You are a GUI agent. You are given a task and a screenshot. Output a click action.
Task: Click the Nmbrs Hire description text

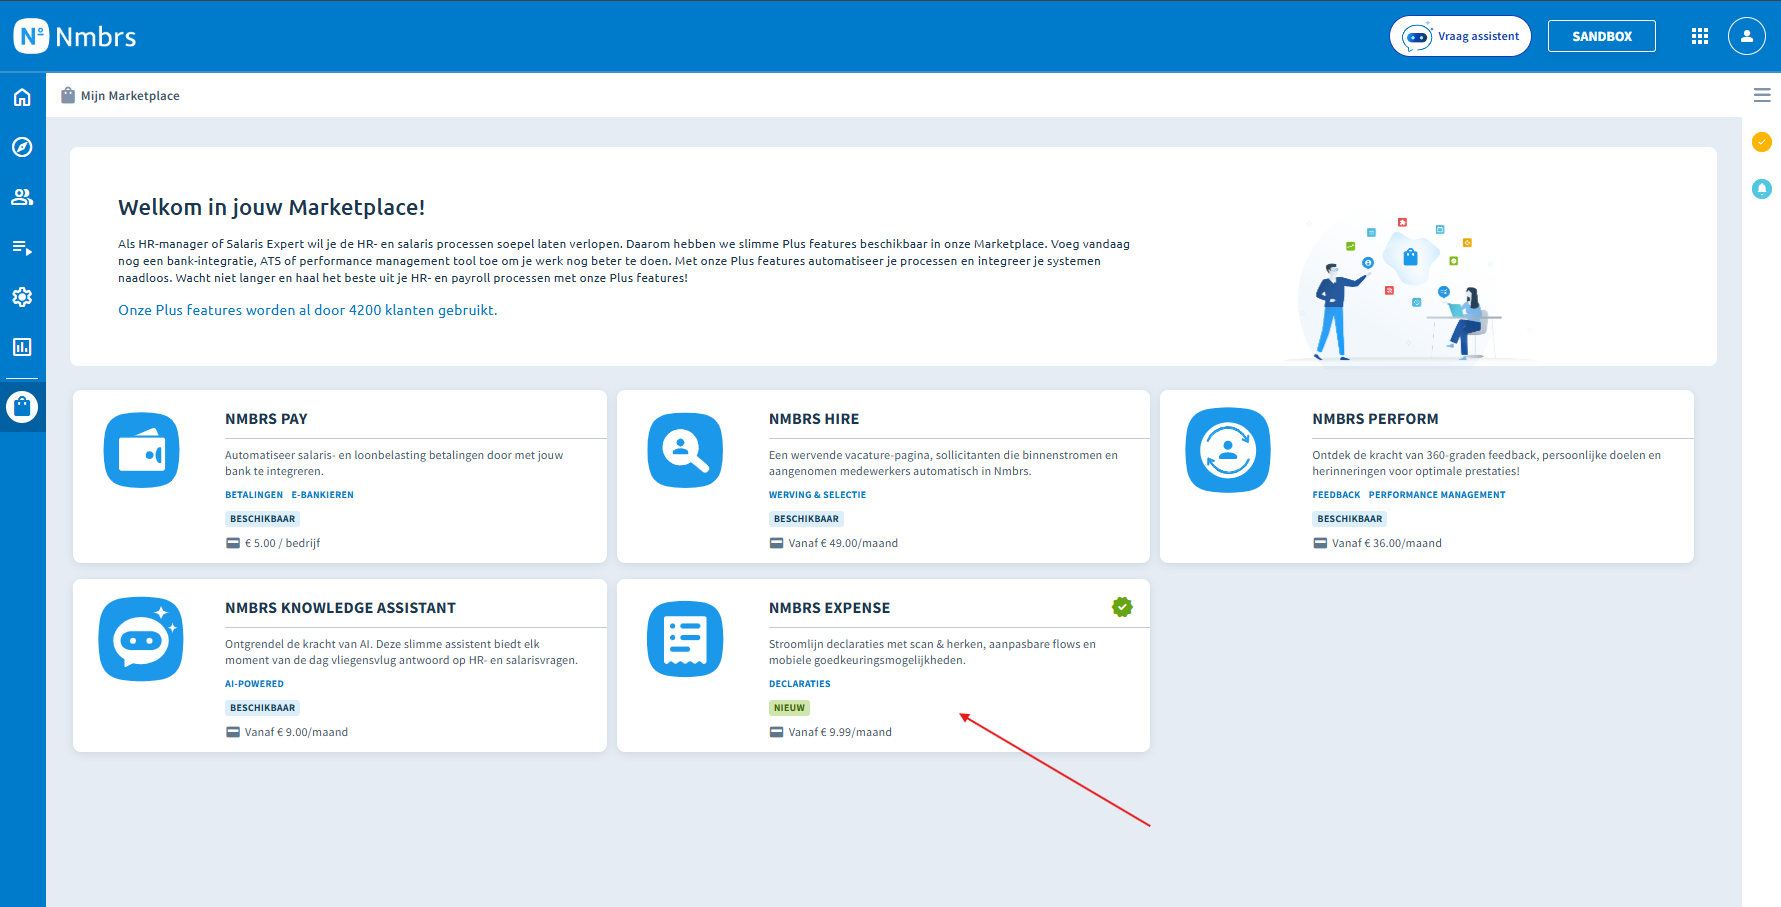[x=943, y=463]
